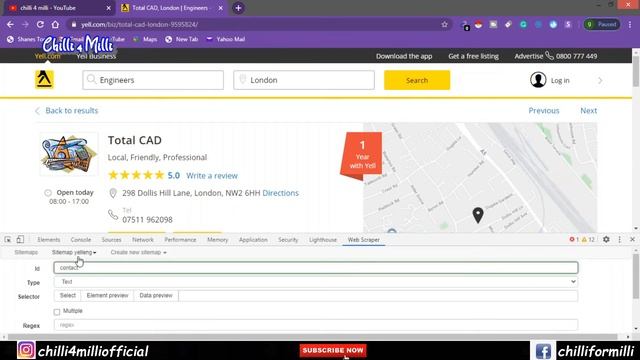Go to the Next listing
The height and width of the screenshot is (360, 640).
point(589,111)
